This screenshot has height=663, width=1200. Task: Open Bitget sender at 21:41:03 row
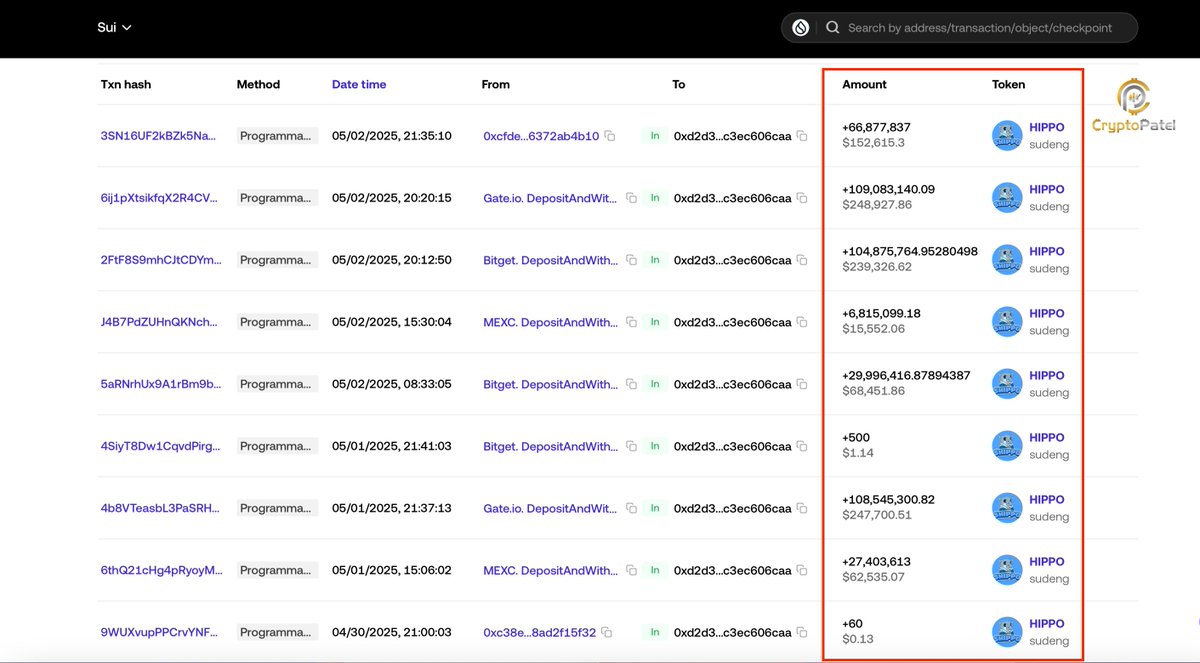[550, 446]
